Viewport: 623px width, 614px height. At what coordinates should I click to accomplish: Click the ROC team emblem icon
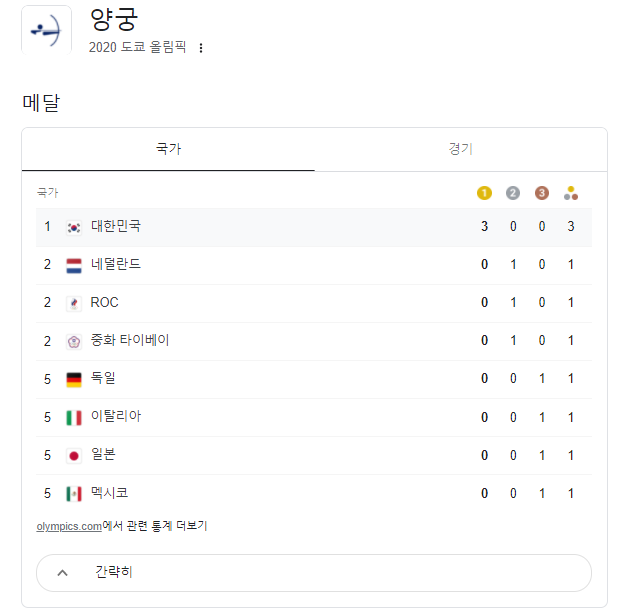(74, 304)
